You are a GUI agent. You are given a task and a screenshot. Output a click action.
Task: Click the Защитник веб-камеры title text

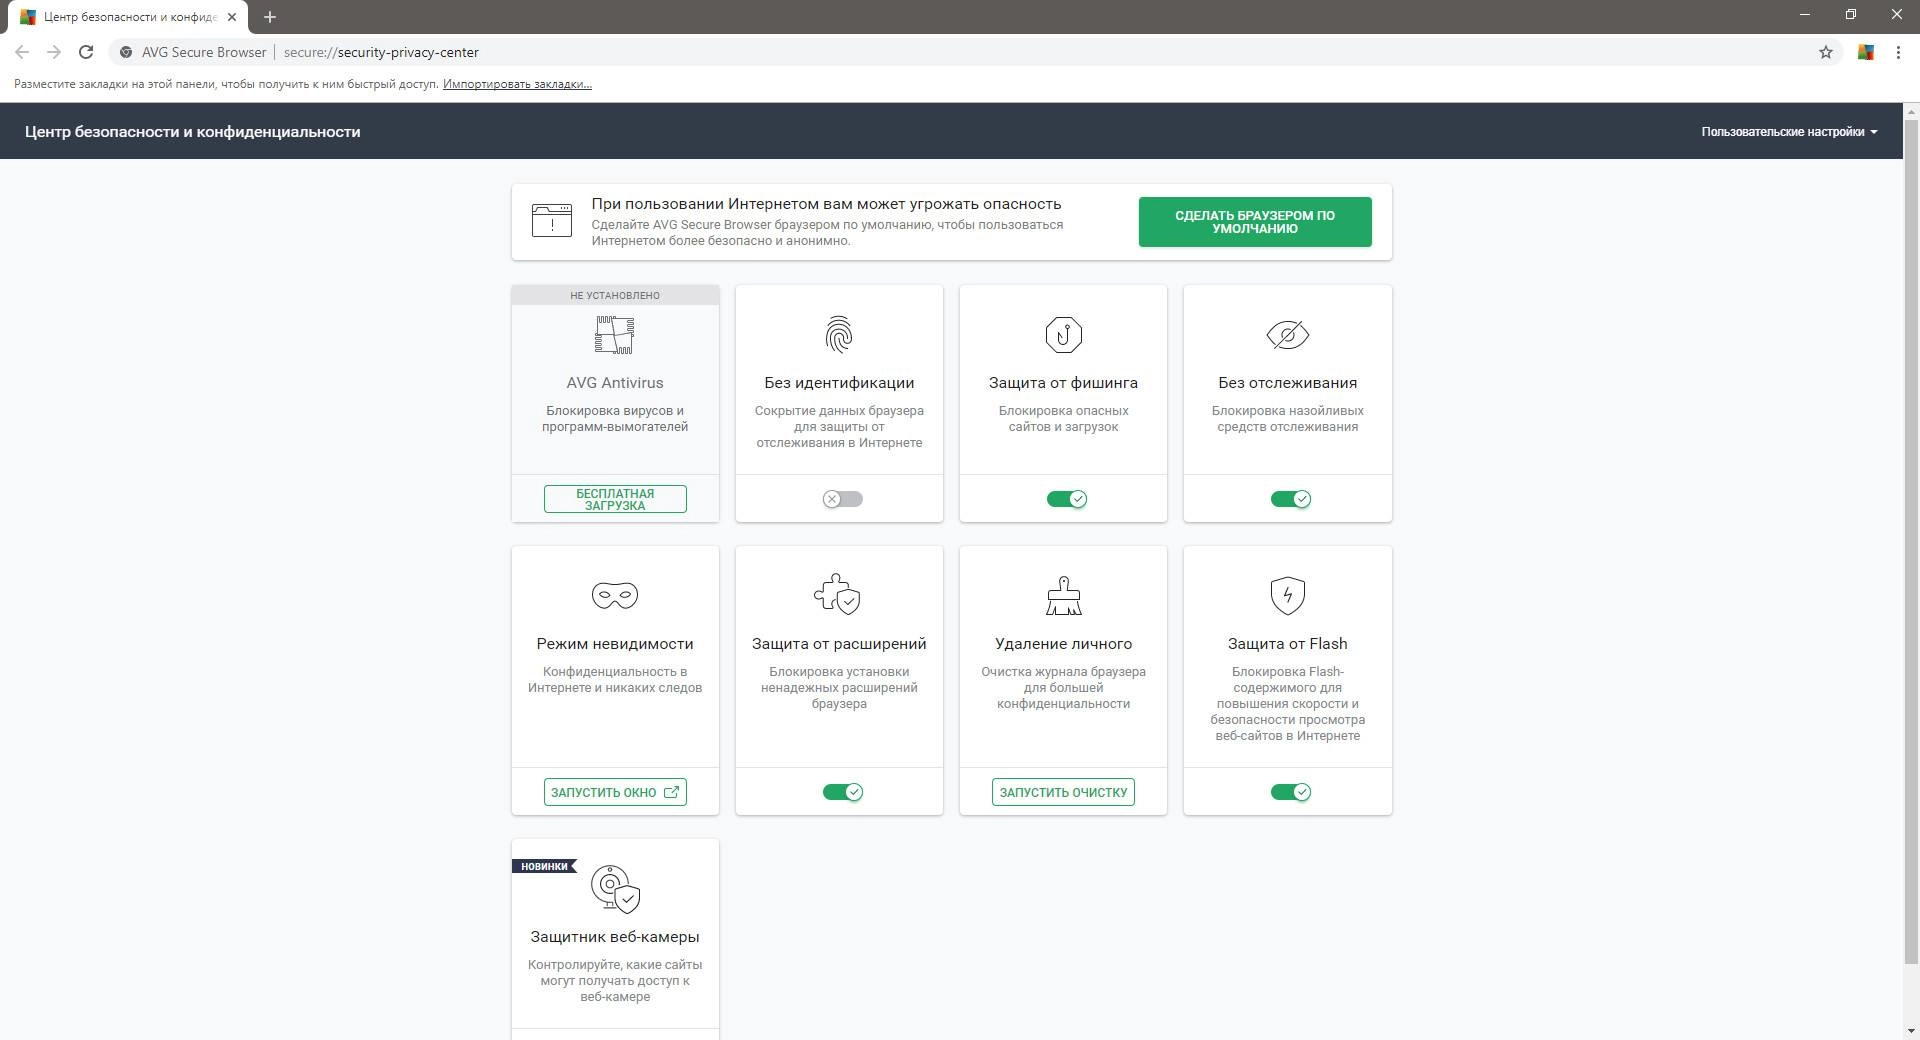(x=615, y=937)
